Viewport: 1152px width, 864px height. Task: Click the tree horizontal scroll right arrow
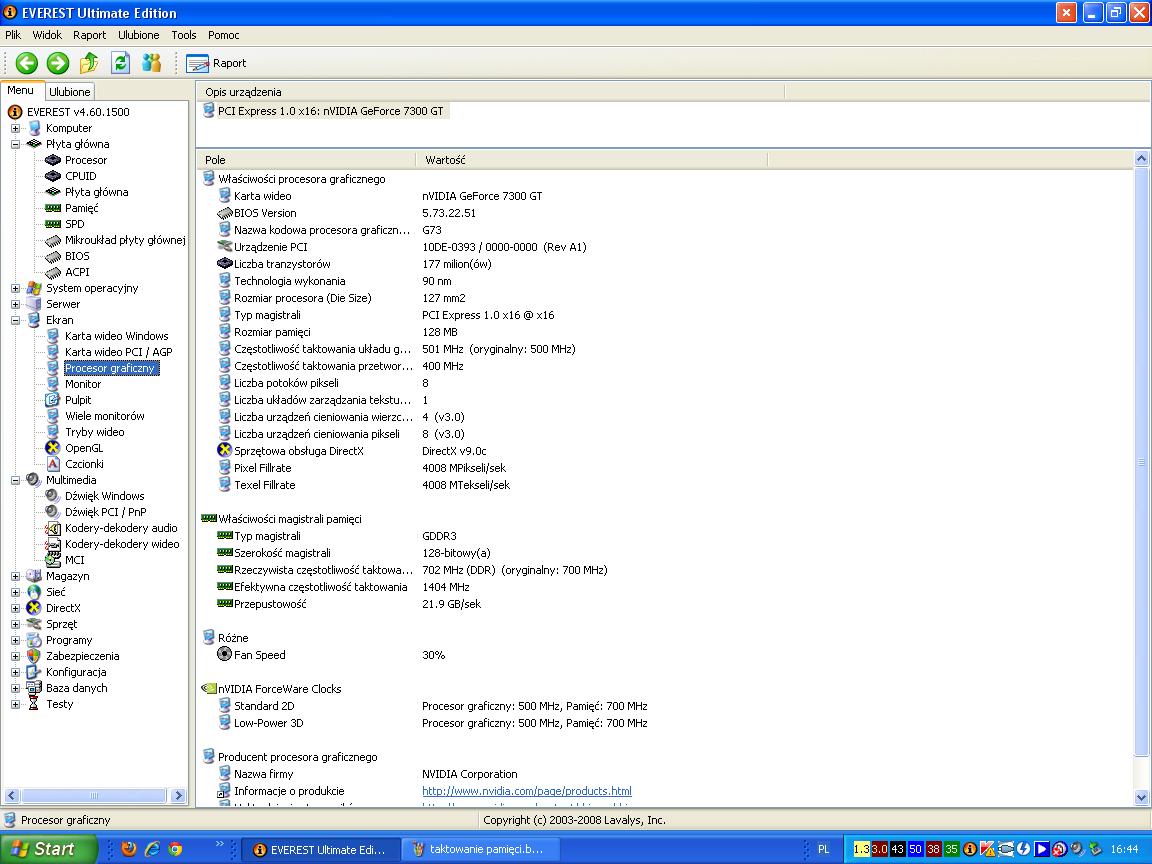coord(178,796)
